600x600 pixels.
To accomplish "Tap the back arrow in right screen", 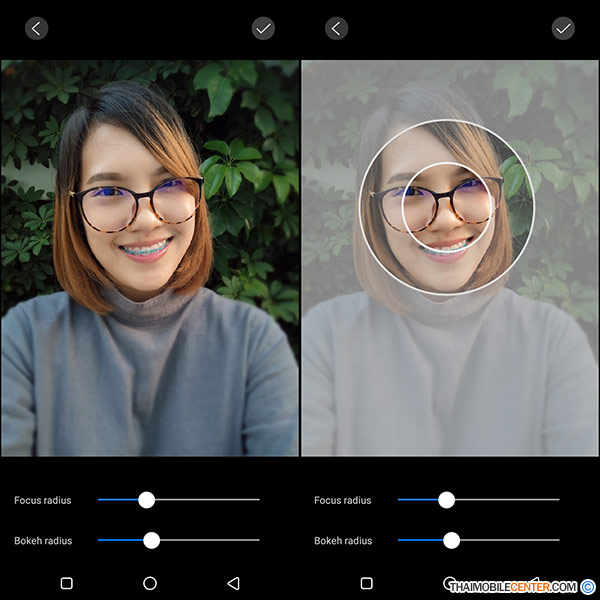I will 336,28.
